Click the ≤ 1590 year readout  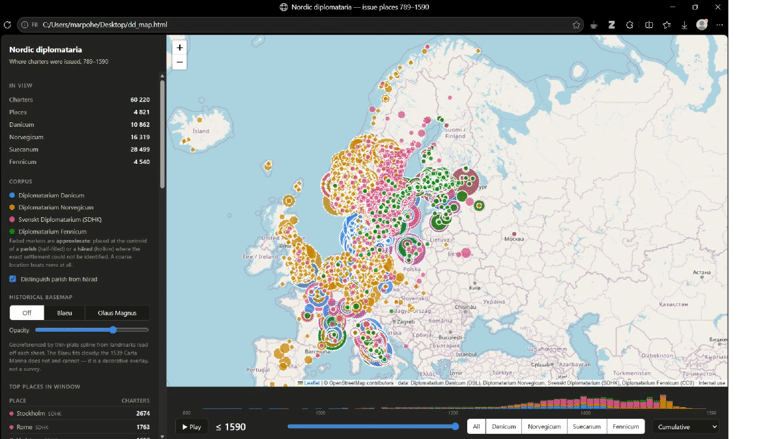(231, 427)
